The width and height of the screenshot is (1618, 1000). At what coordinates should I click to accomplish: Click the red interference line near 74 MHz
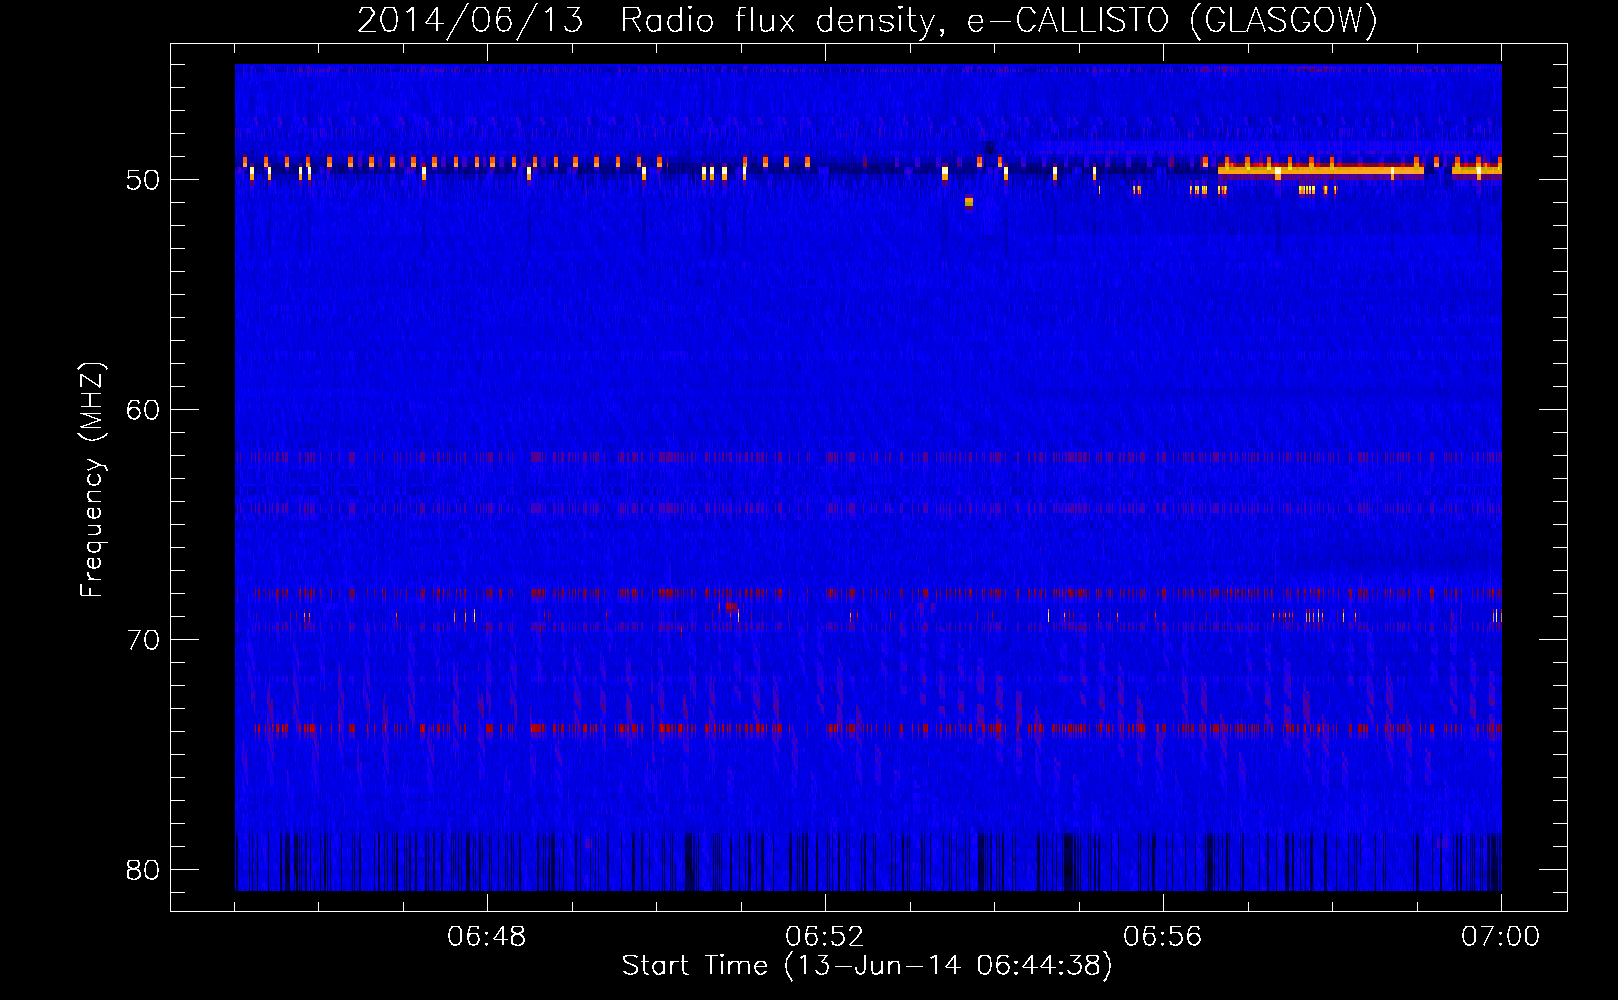pos(878,729)
